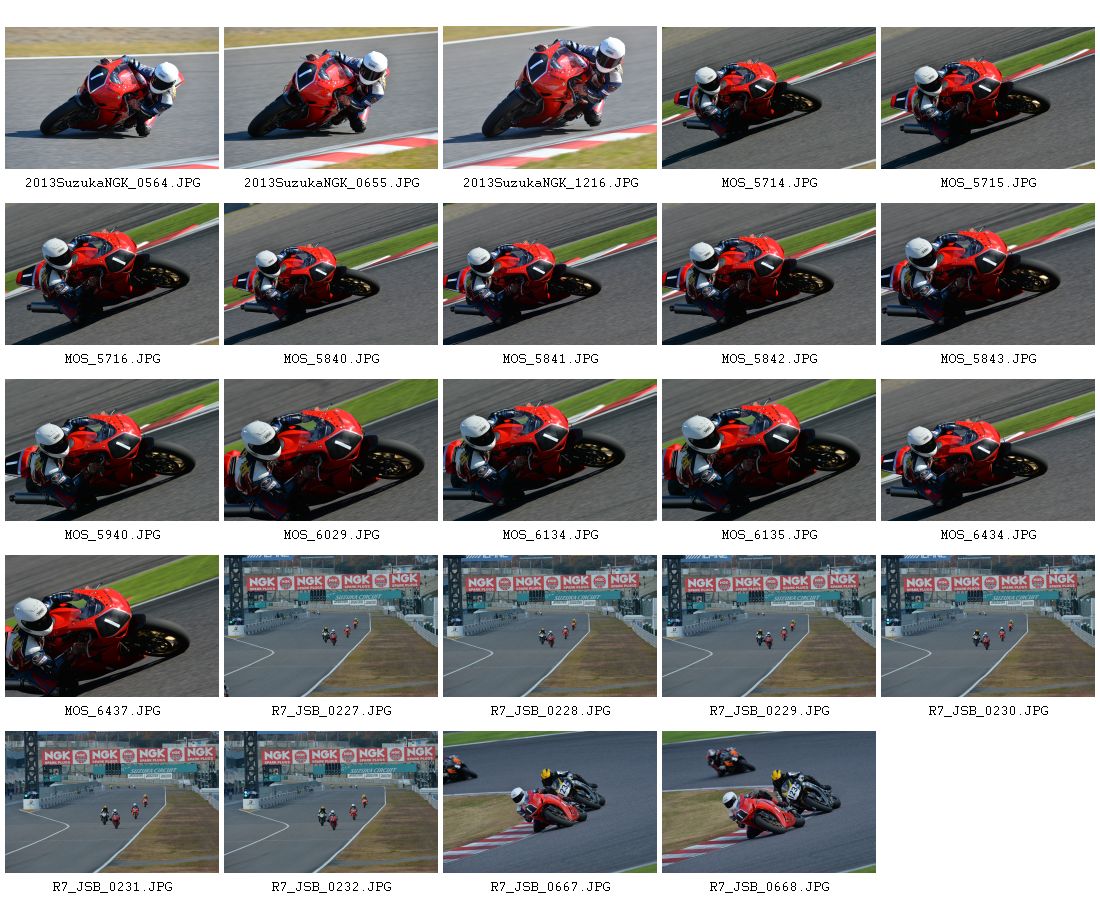Click thumbnail 2013SuzukaNGK_1216.JPG
The width and height of the screenshot is (1100, 900).
pos(550,98)
